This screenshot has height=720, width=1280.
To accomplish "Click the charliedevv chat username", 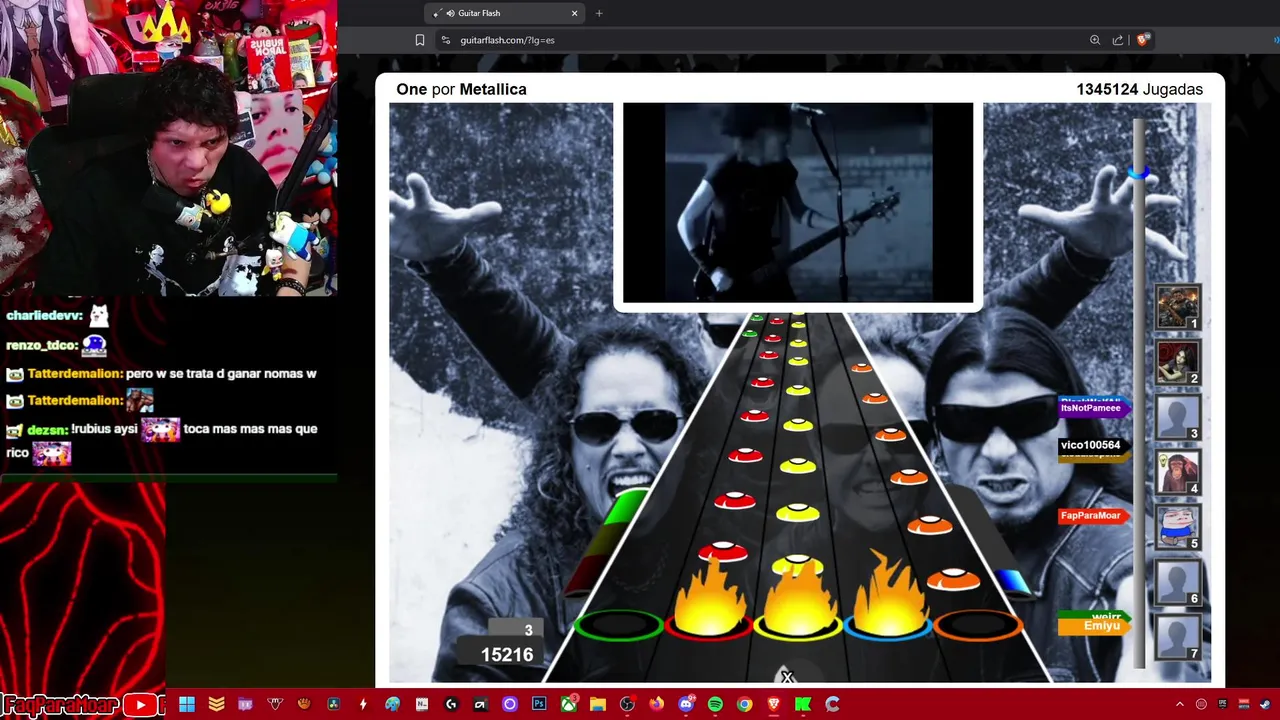I will [43, 315].
